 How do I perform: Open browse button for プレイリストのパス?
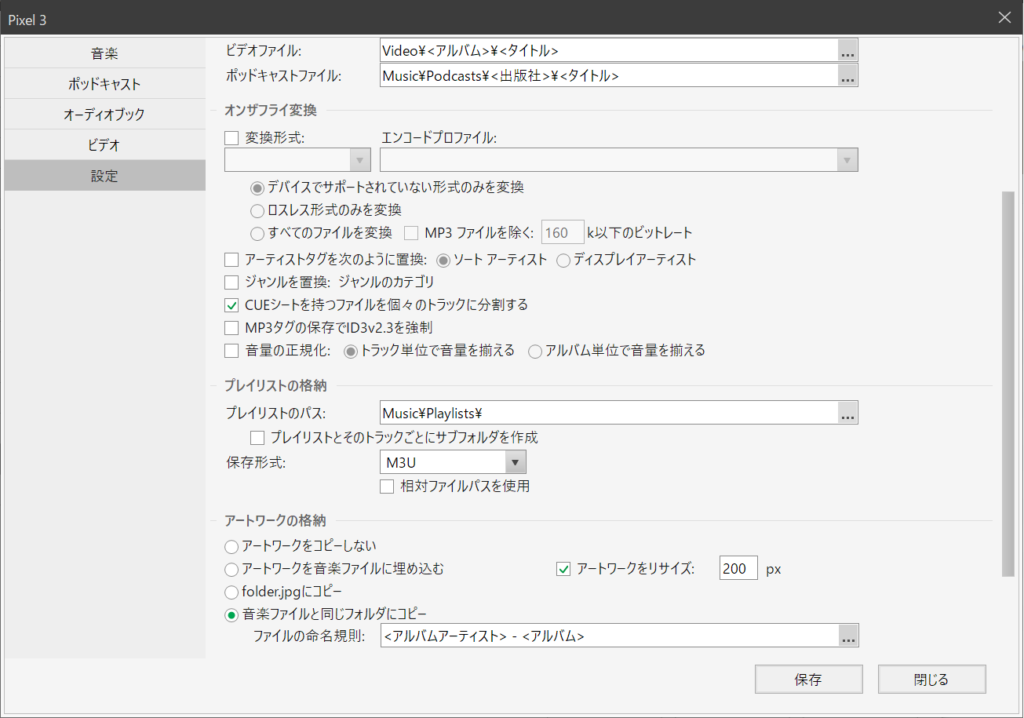coord(848,414)
